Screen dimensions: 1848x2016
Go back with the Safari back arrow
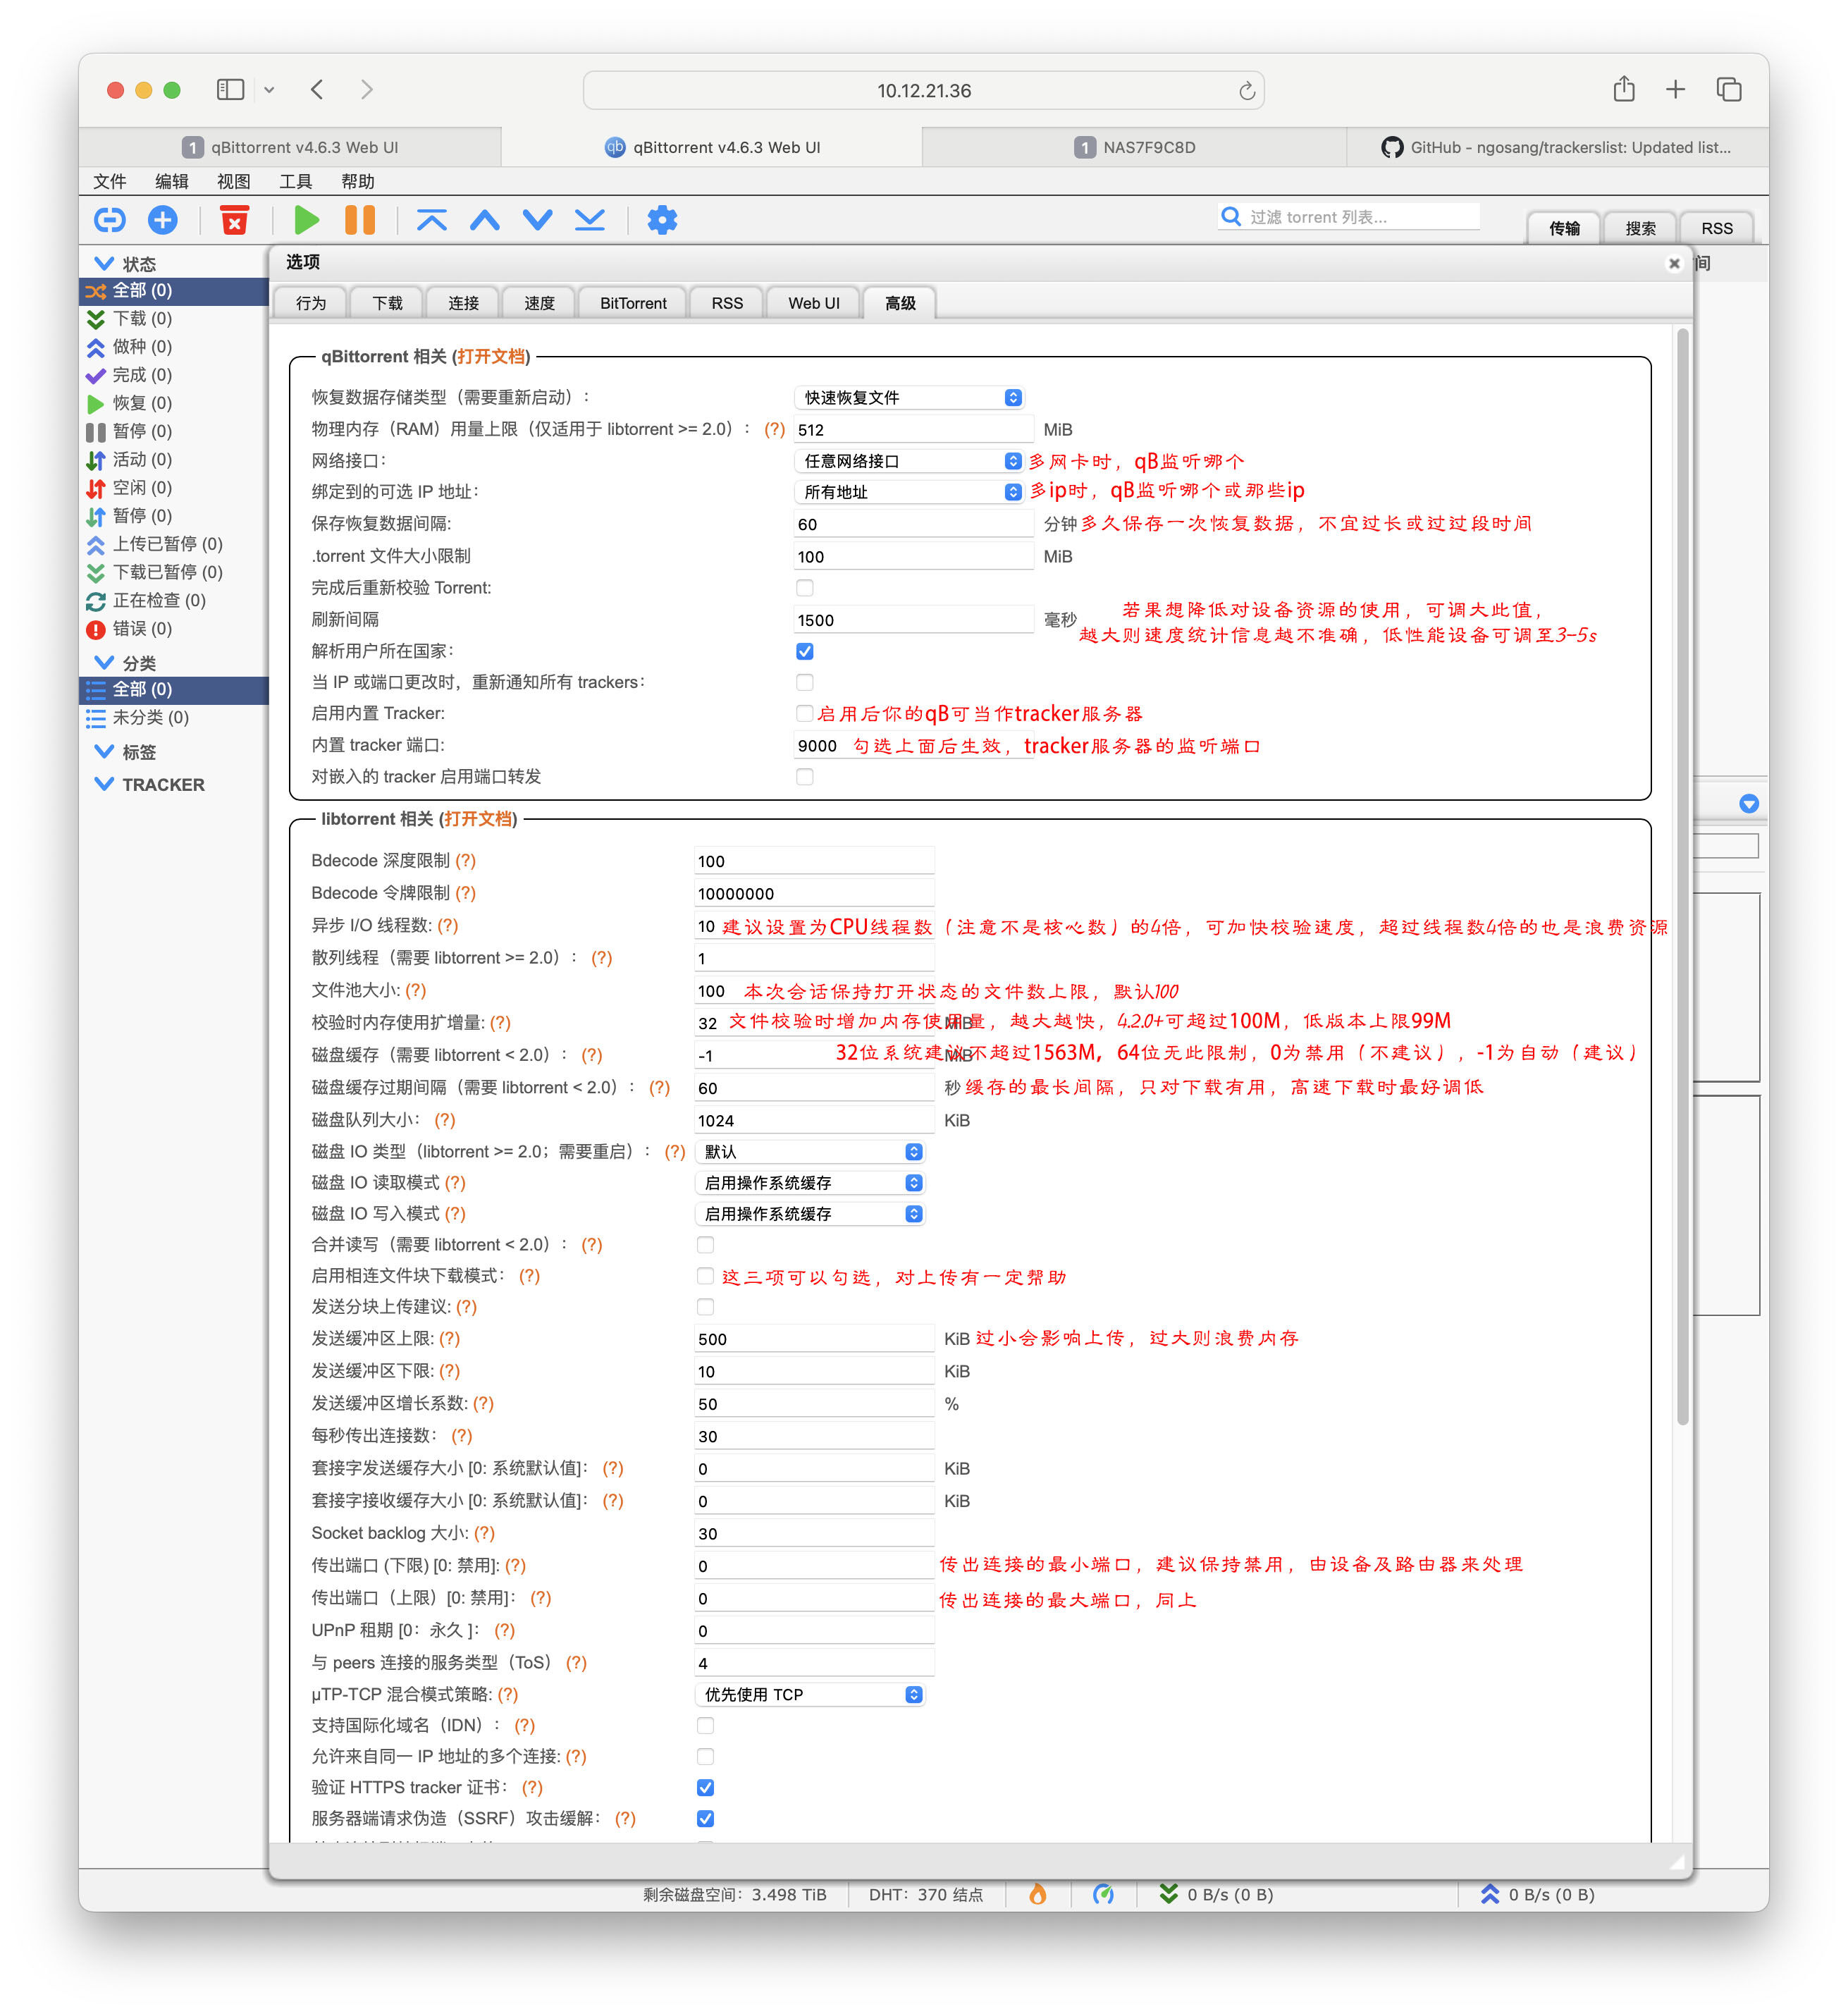tap(317, 90)
